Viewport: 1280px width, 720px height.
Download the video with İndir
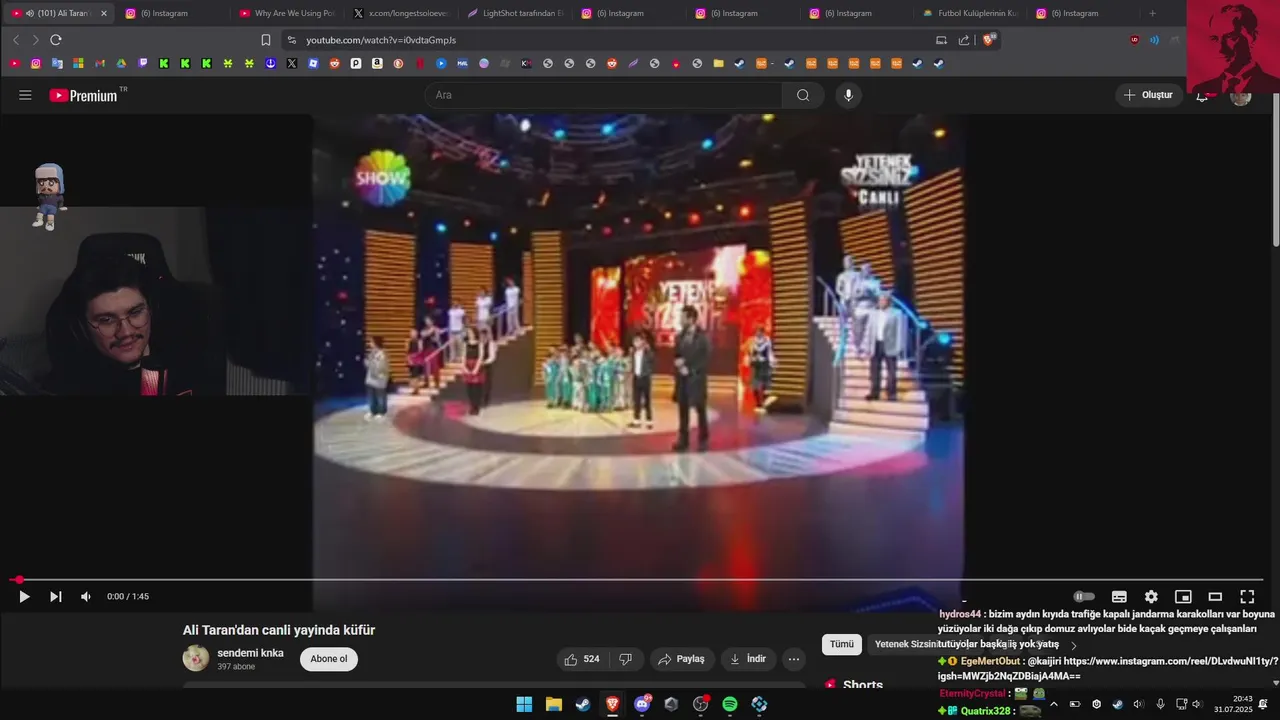748,659
